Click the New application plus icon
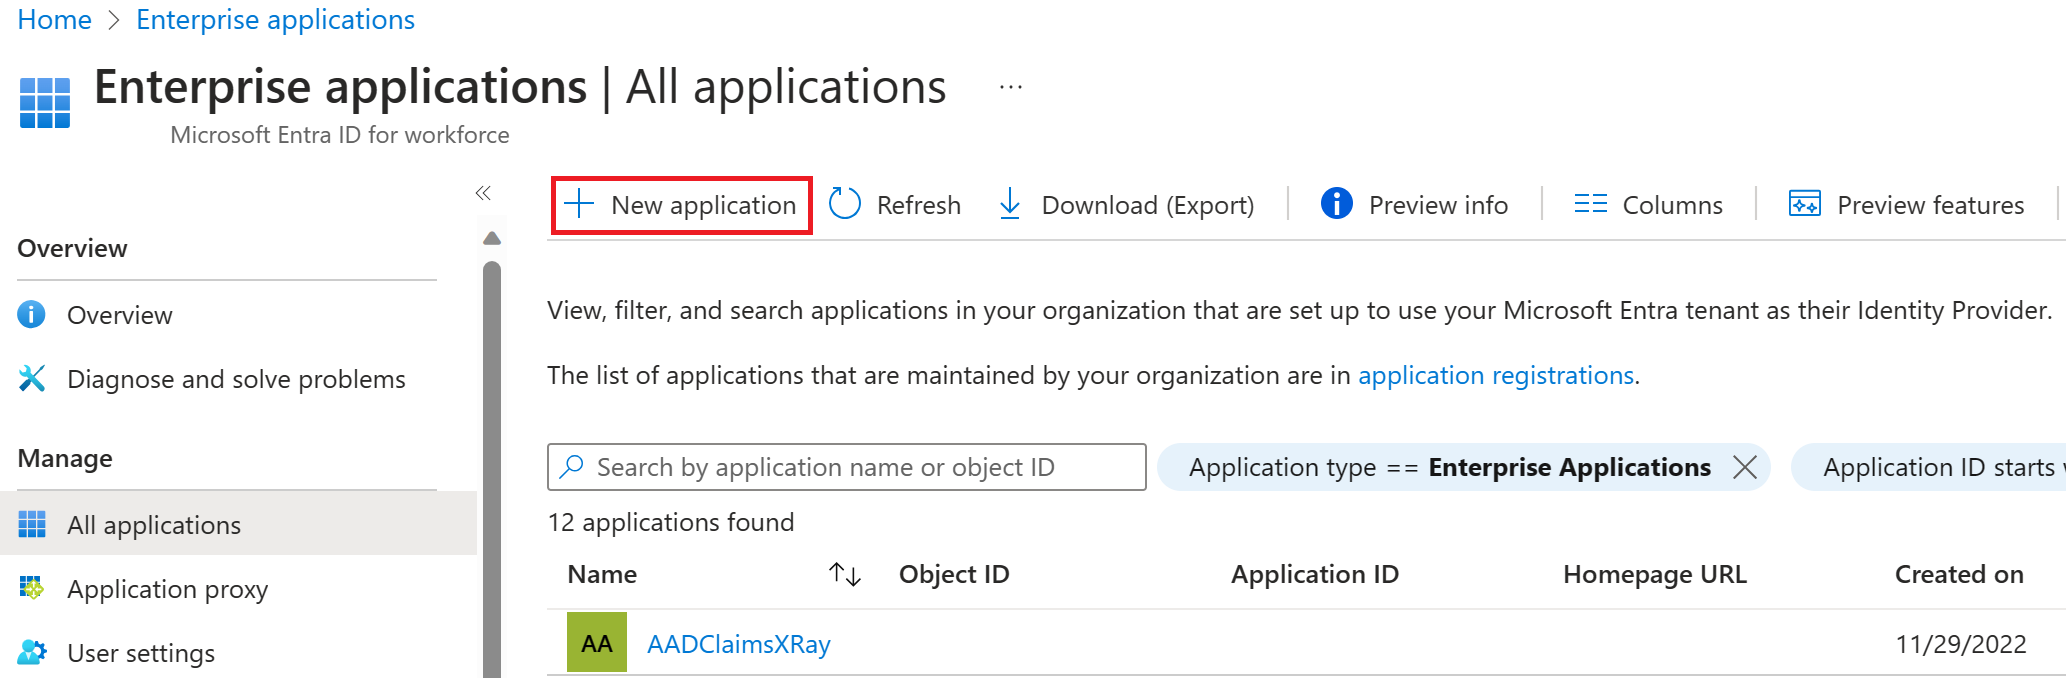 pyautogui.click(x=579, y=205)
